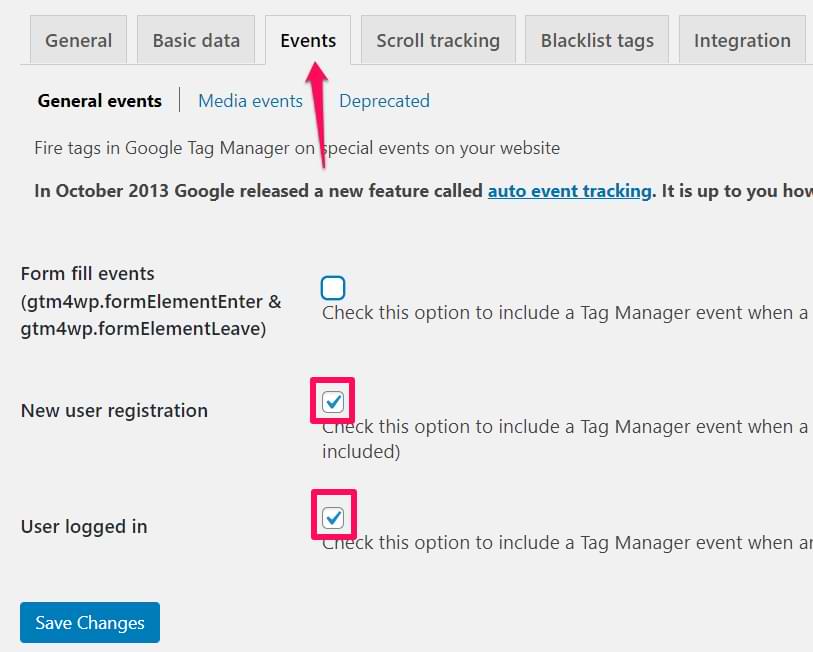This screenshot has height=652, width=813.
Task: Click the User logged in label
Action: [84, 527]
